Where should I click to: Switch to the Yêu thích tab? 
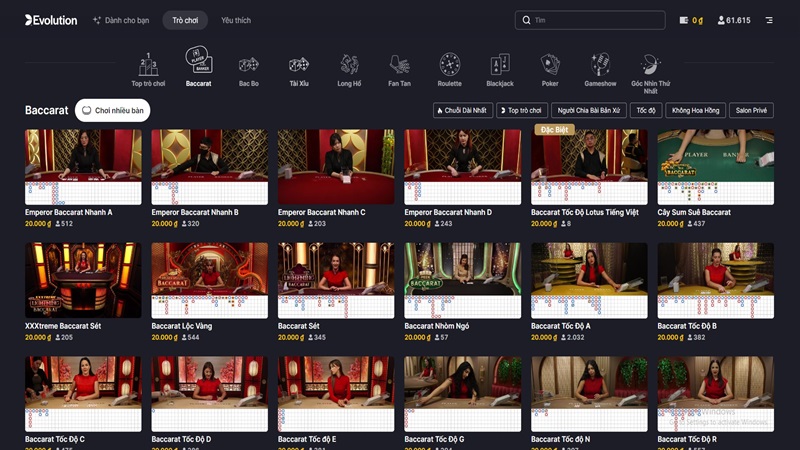[x=236, y=20]
